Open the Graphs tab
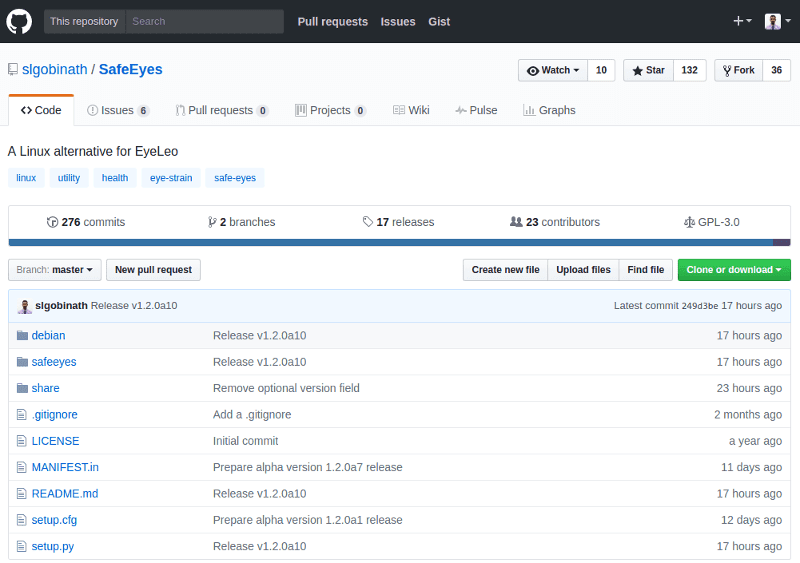The height and width of the screenshot is (563, 800). coord(549,110)
